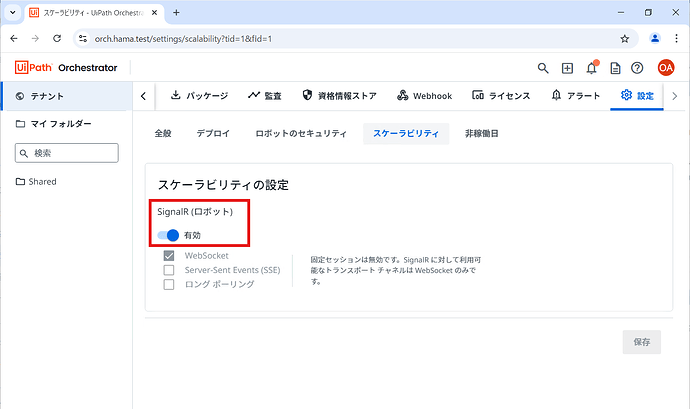This screenshot has height=409, width=690.
Task: Click the sidebar 検索 field
Action: pos(66,153)
